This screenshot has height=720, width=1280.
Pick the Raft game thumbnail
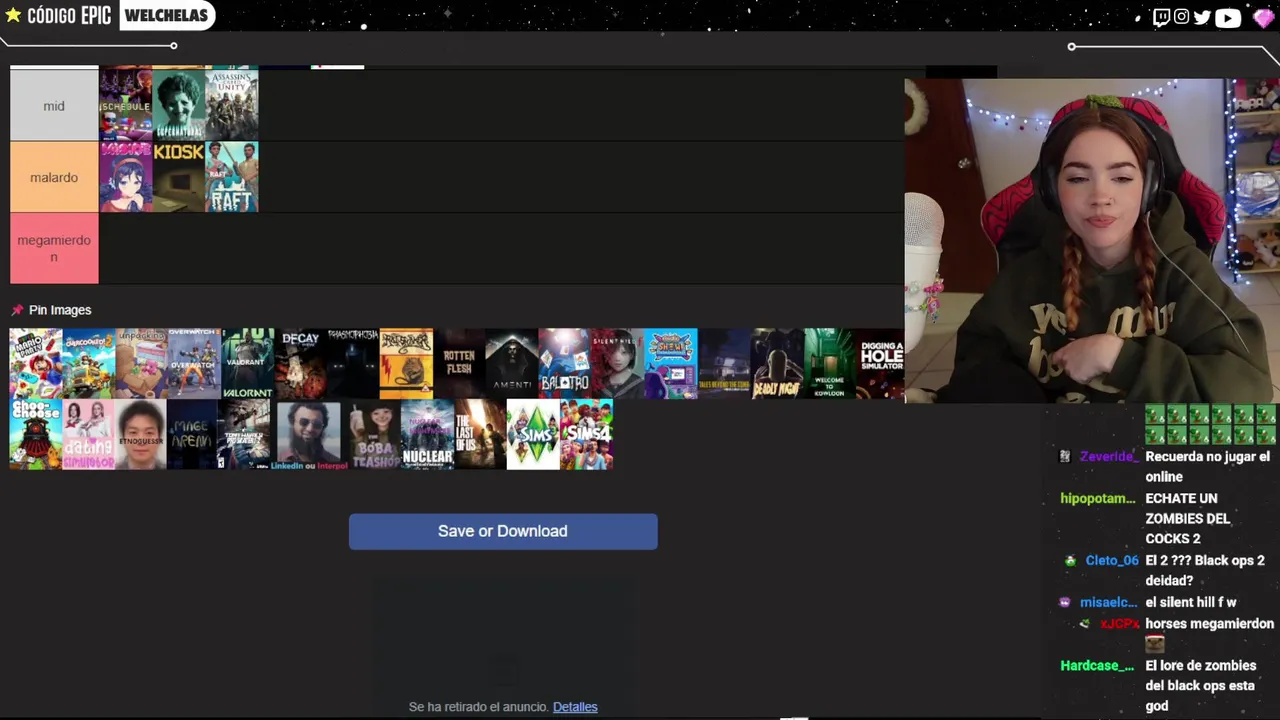click(231, 177)
